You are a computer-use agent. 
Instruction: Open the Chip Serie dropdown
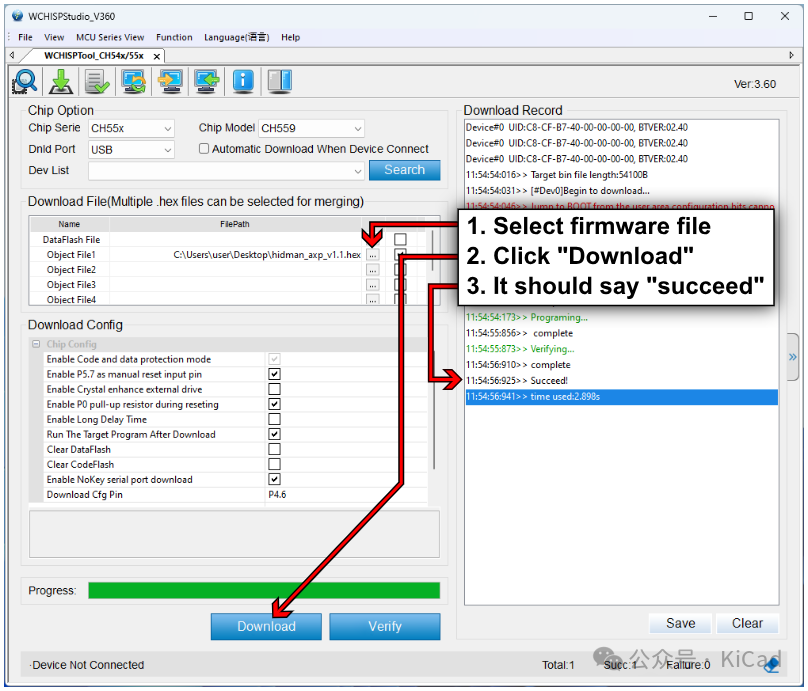[x=131, y=128]
